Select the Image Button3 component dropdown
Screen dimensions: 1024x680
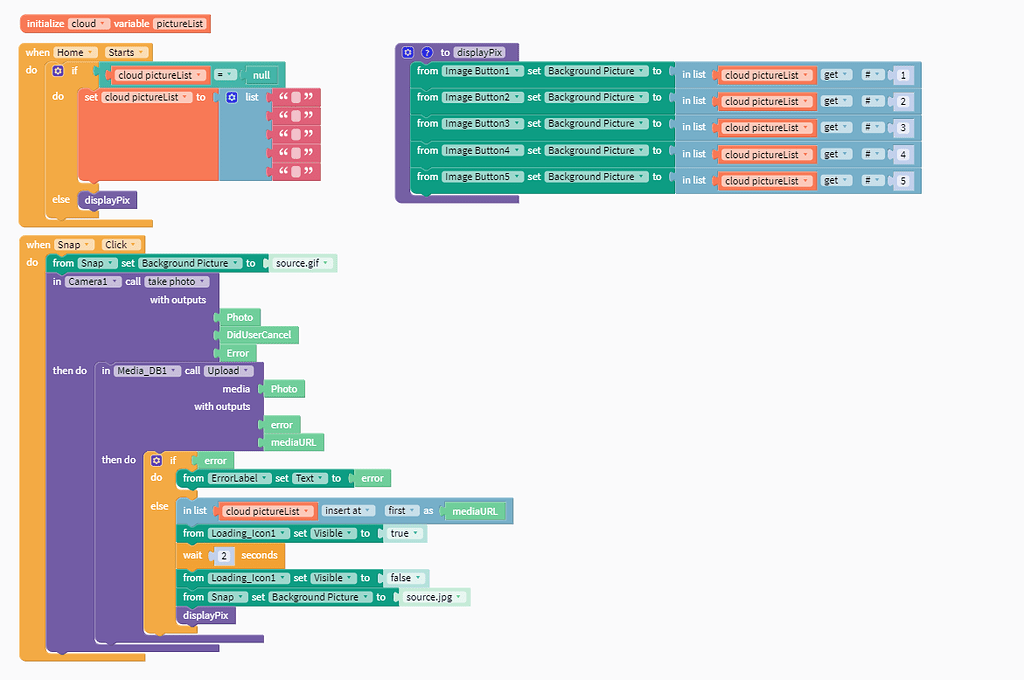point(483,123)
